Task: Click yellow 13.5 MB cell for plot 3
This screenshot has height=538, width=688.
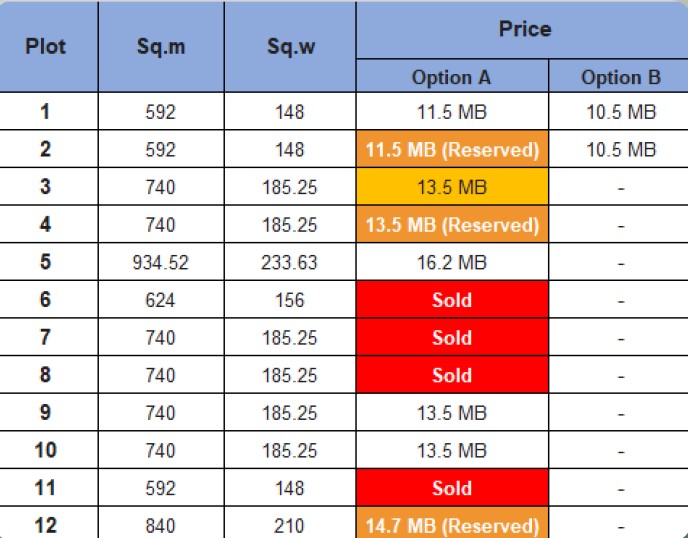Action: [x=452, y=187]
